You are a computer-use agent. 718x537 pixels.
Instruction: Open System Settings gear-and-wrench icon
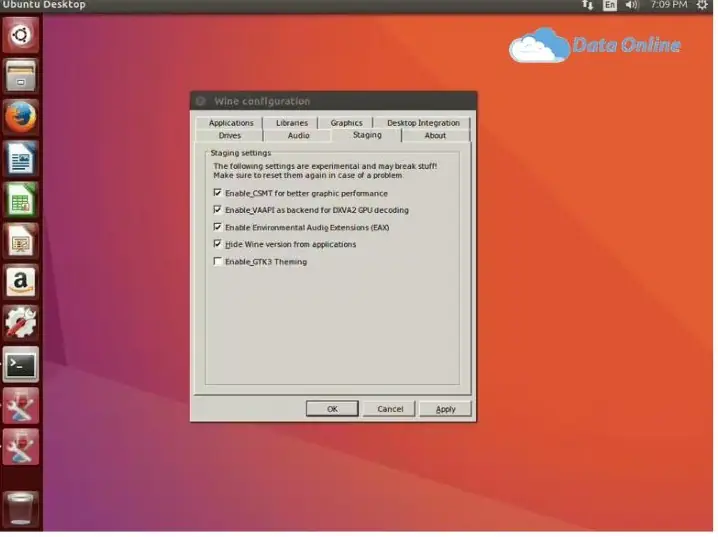(x=21, y=324)
